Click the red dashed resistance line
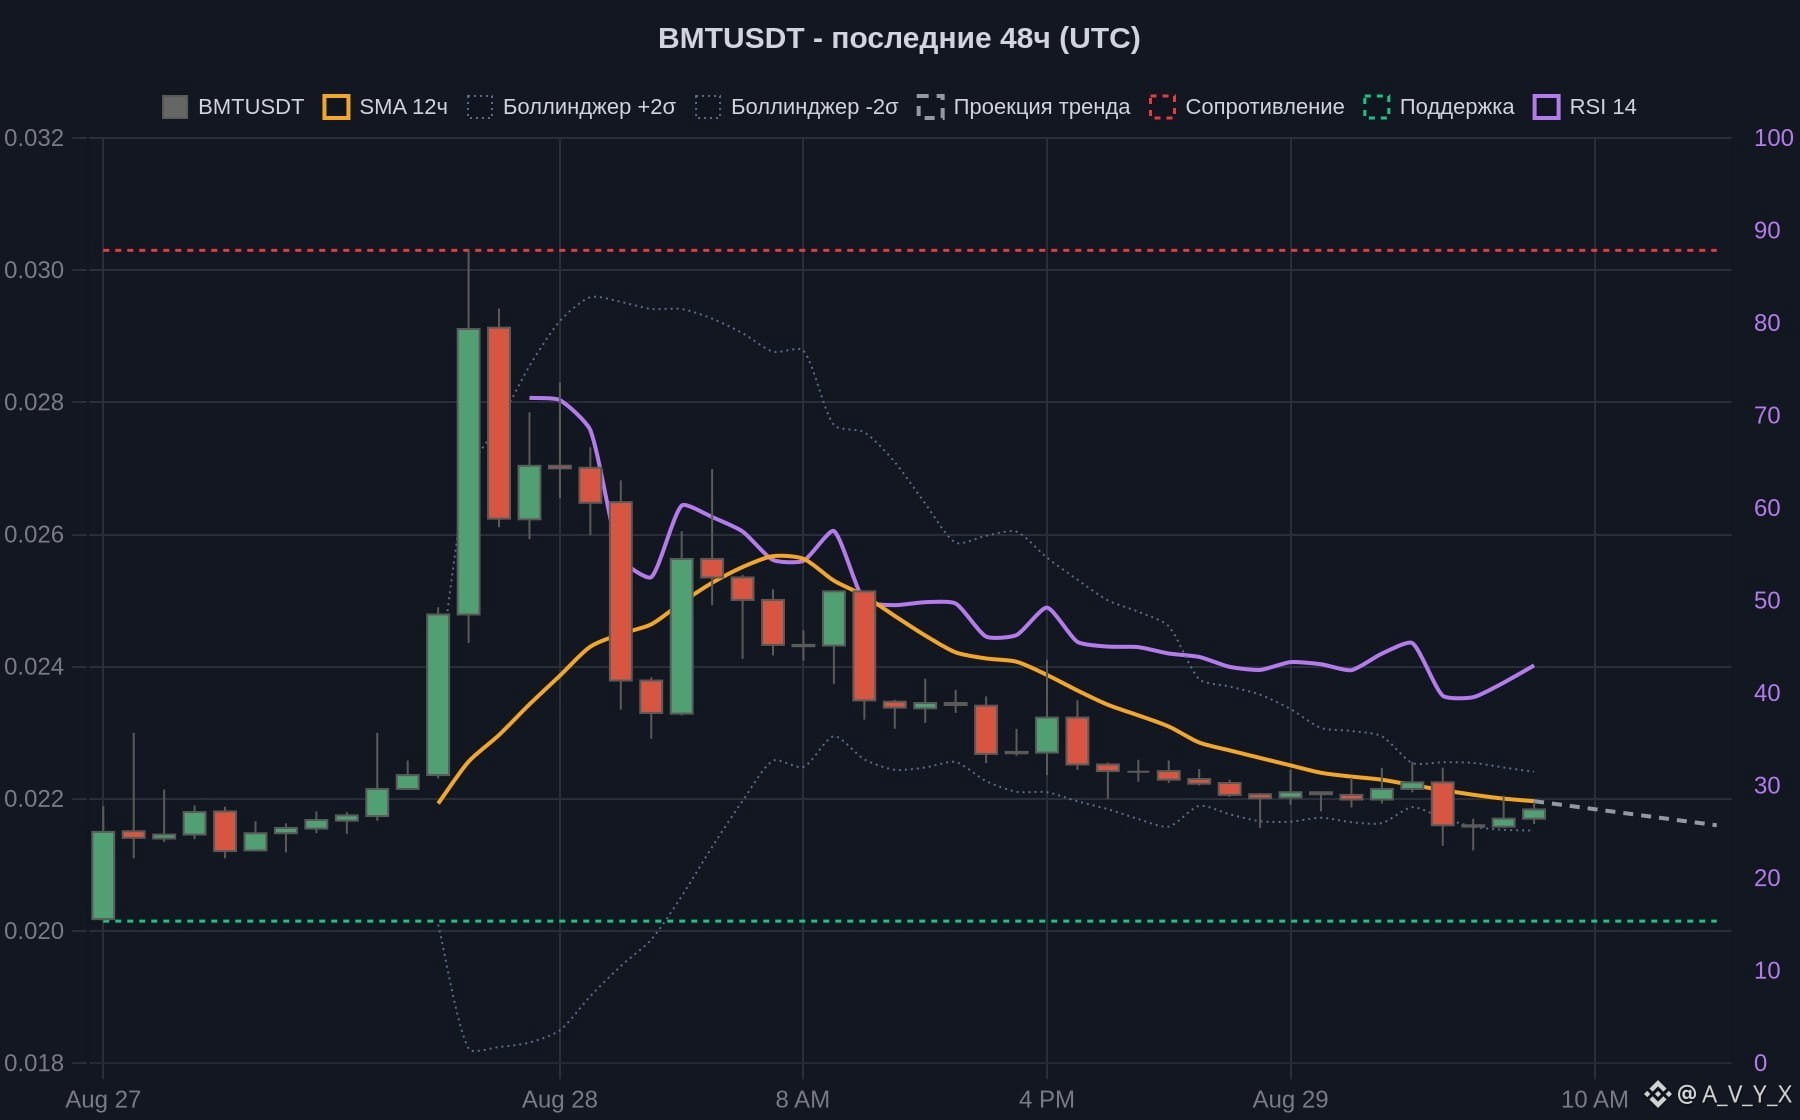Viewport: 1800px width, 1120px height. (x=910, y=250)
